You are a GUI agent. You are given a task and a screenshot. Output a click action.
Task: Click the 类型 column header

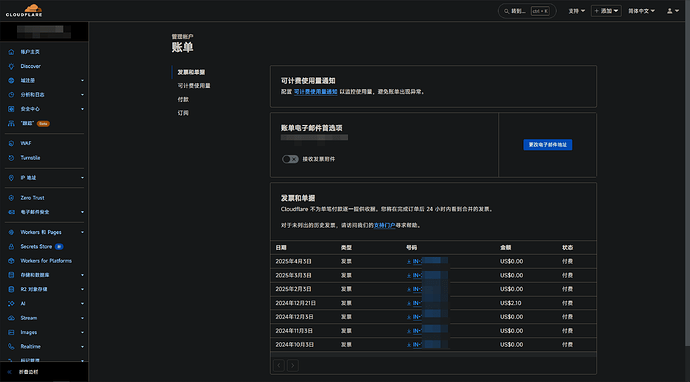click(346, 248)
